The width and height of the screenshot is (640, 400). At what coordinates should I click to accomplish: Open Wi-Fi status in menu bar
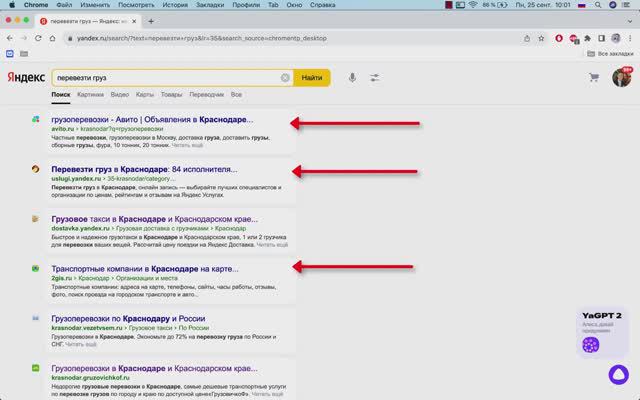473,5
